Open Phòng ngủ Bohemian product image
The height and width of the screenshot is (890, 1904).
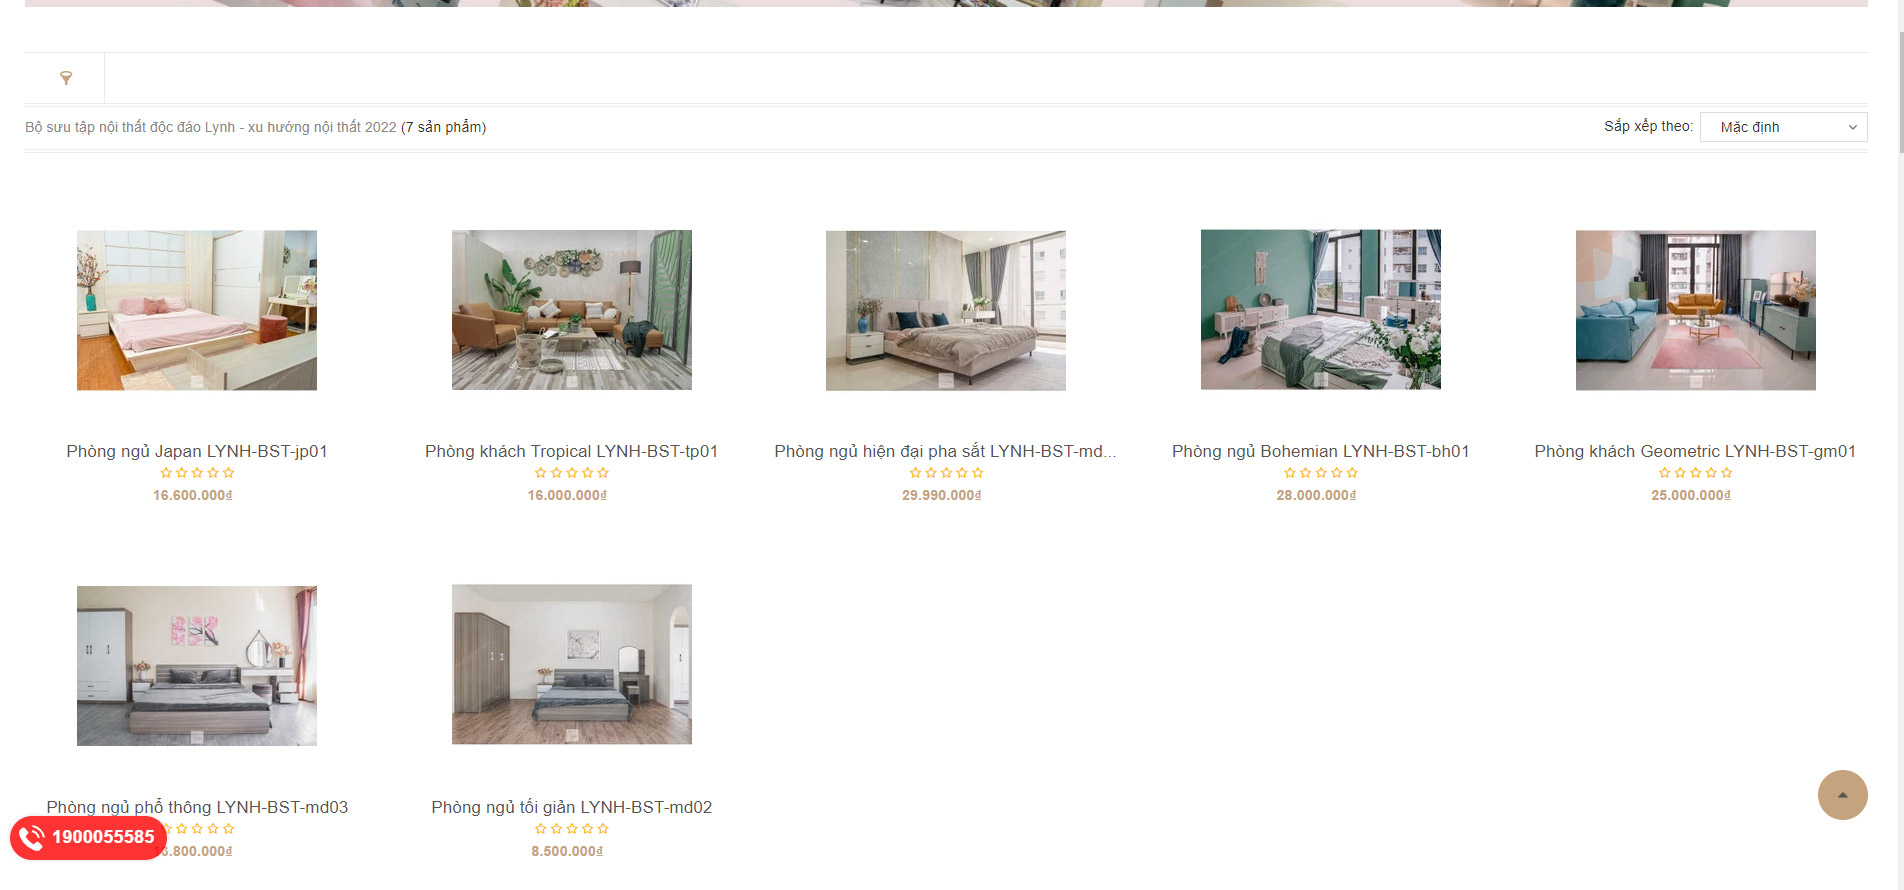[1321, 310]
